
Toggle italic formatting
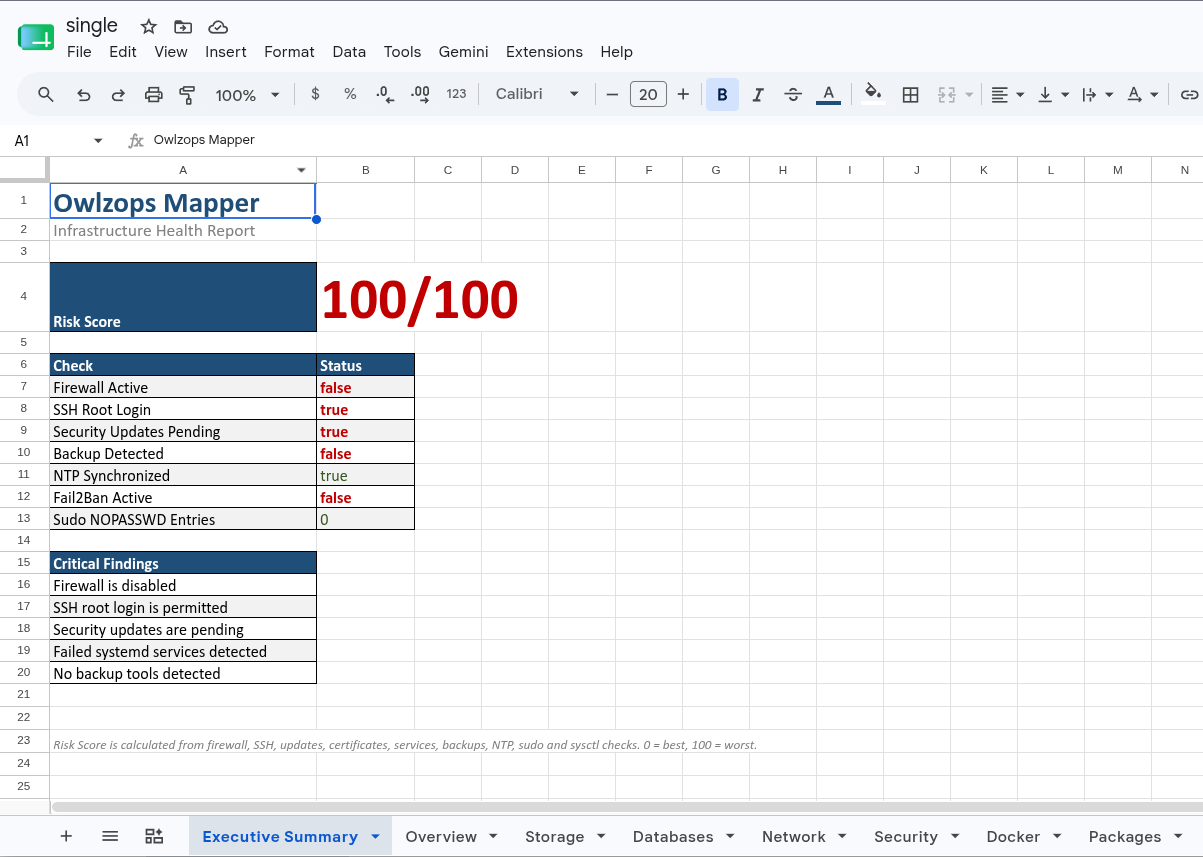[x=758, y=94]
